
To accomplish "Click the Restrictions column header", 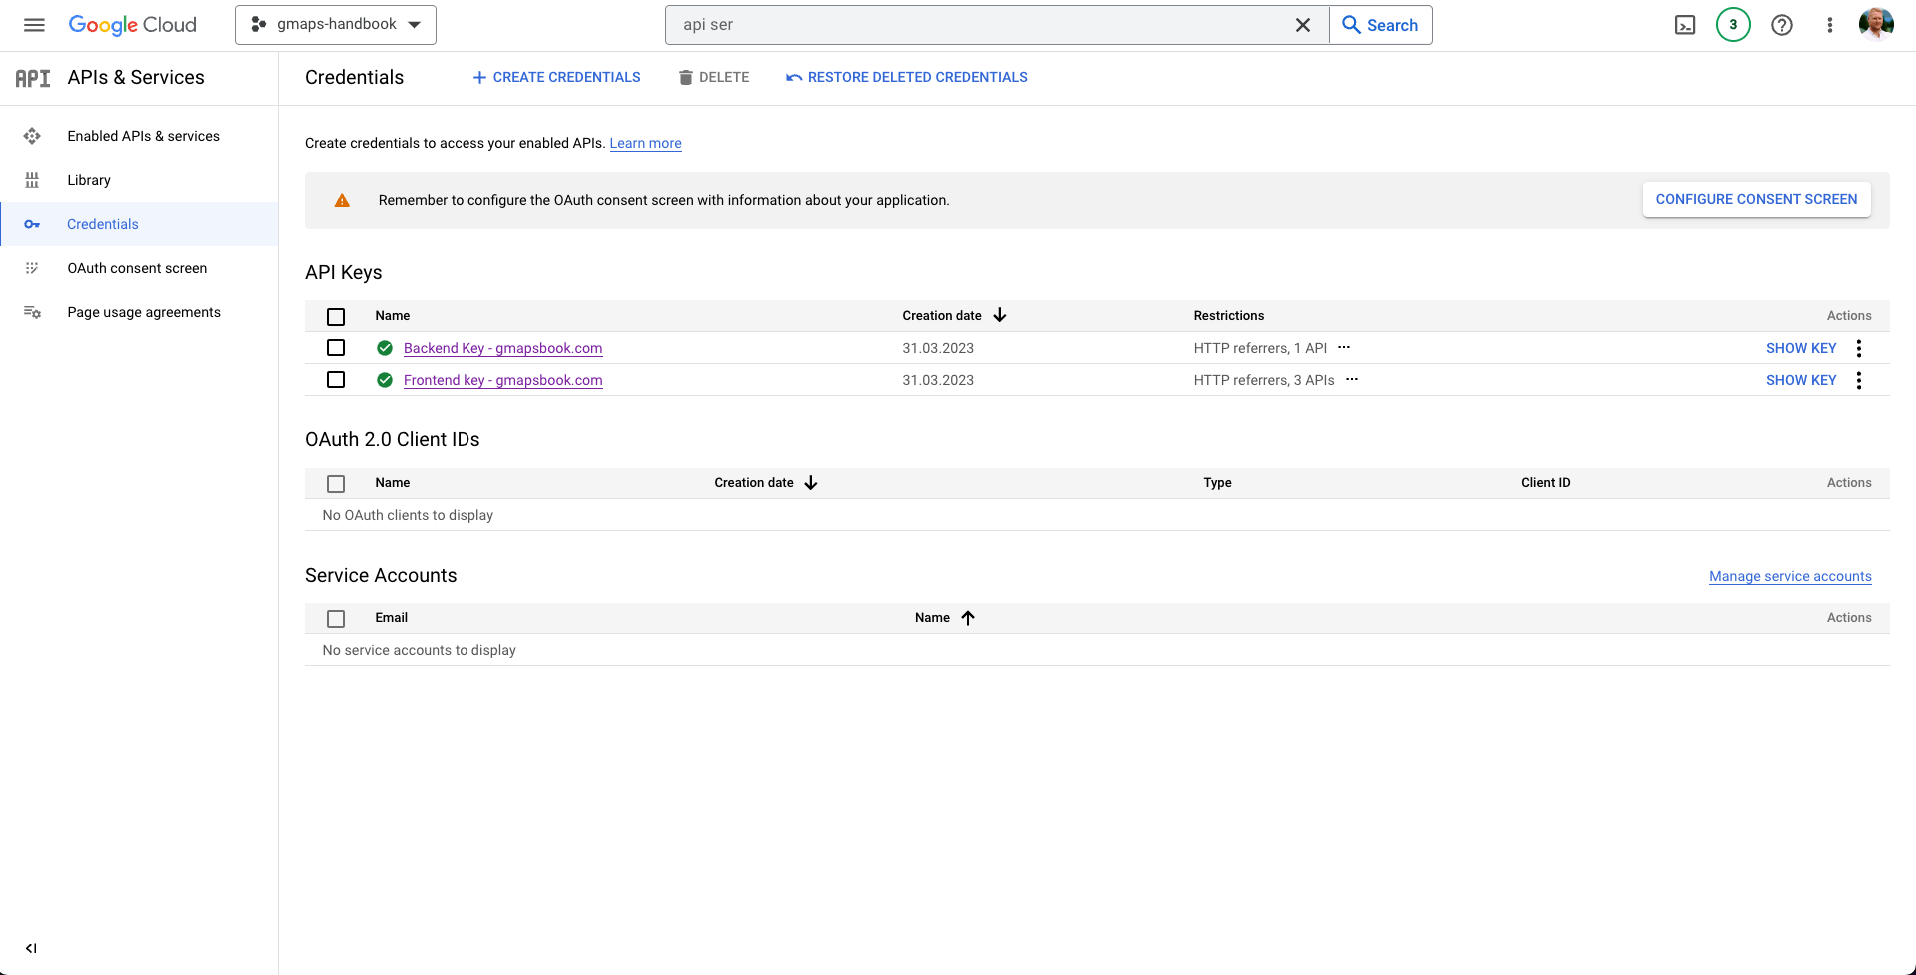I will point(1229,315).
